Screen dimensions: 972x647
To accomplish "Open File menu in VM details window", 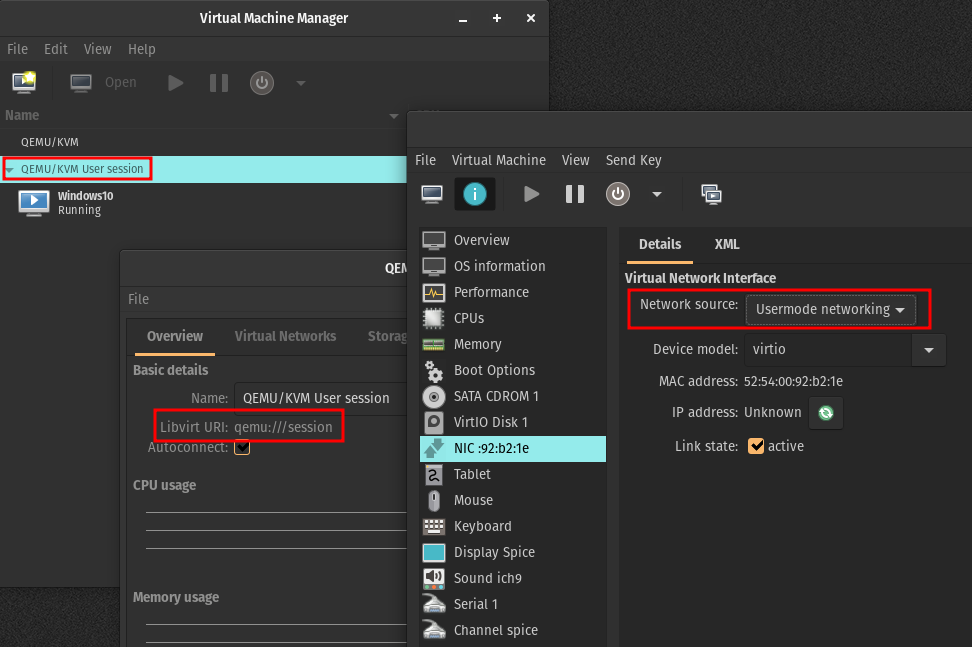I will pos(425,160).
